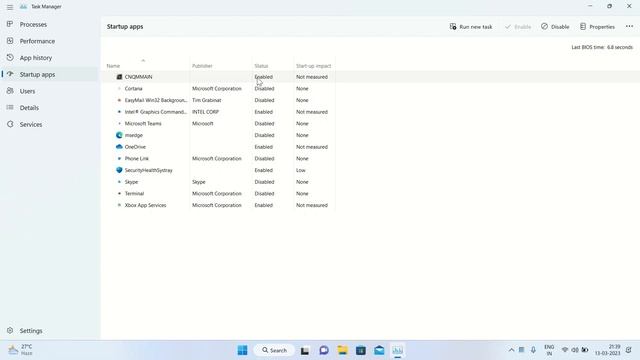Open the hamburger navigation menu
Screen dimensions: 640x360
10,7
